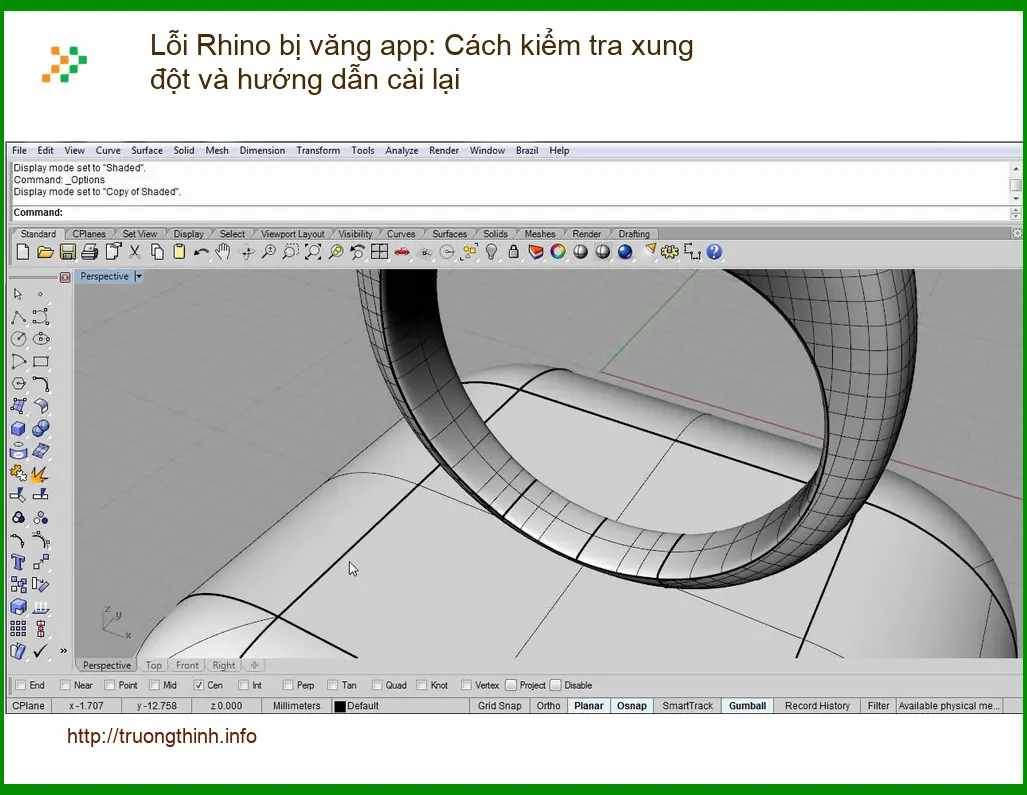Switch to the Solids toolbar tab
1027x795 pixels.
[x=495, y=234]
